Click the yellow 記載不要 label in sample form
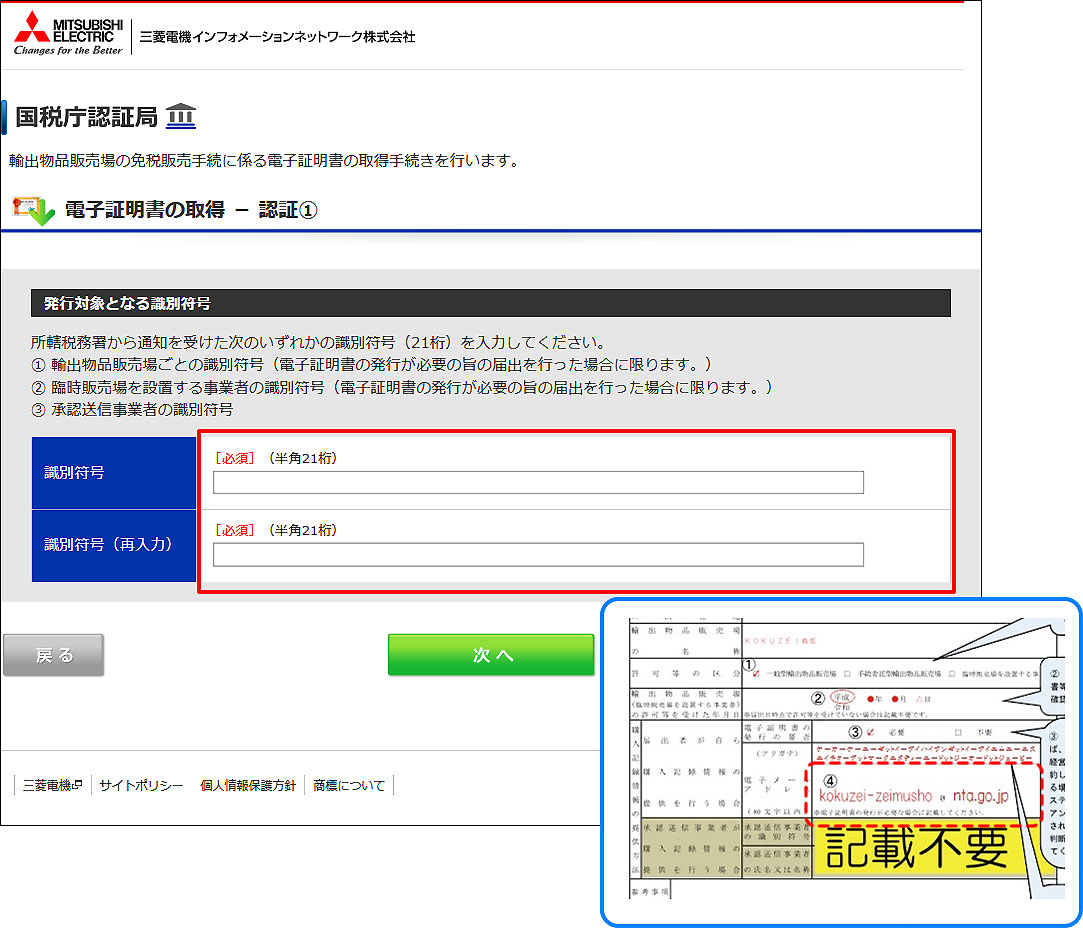This screenshot has width=1083, height=928. pos(915,849)
